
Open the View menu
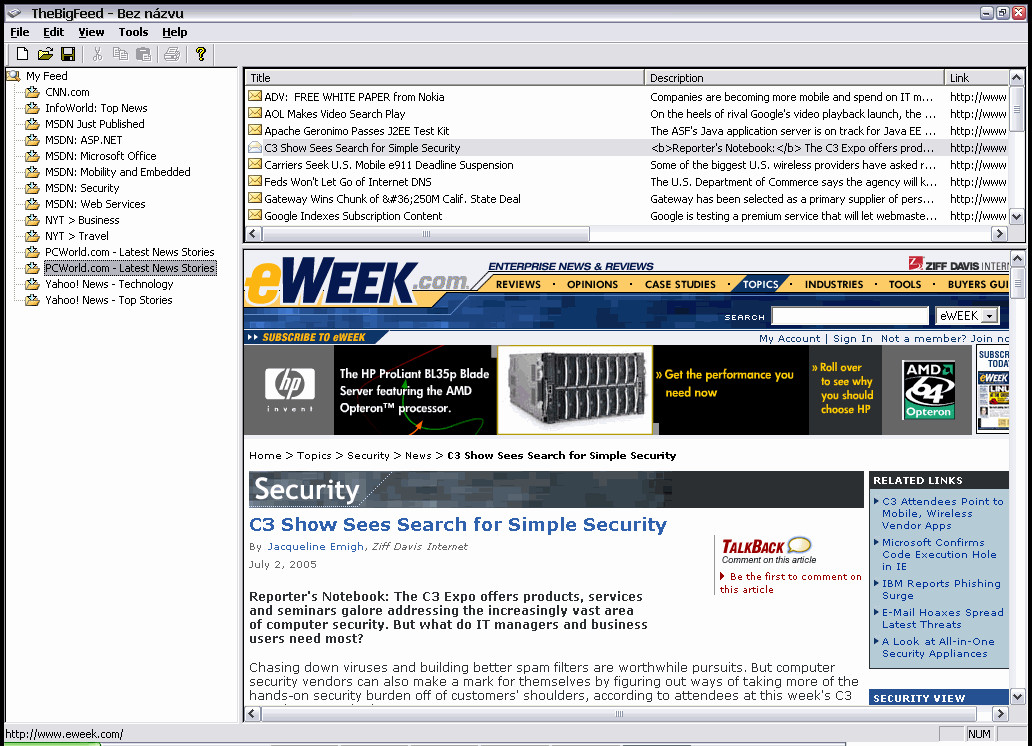[91, 32]
